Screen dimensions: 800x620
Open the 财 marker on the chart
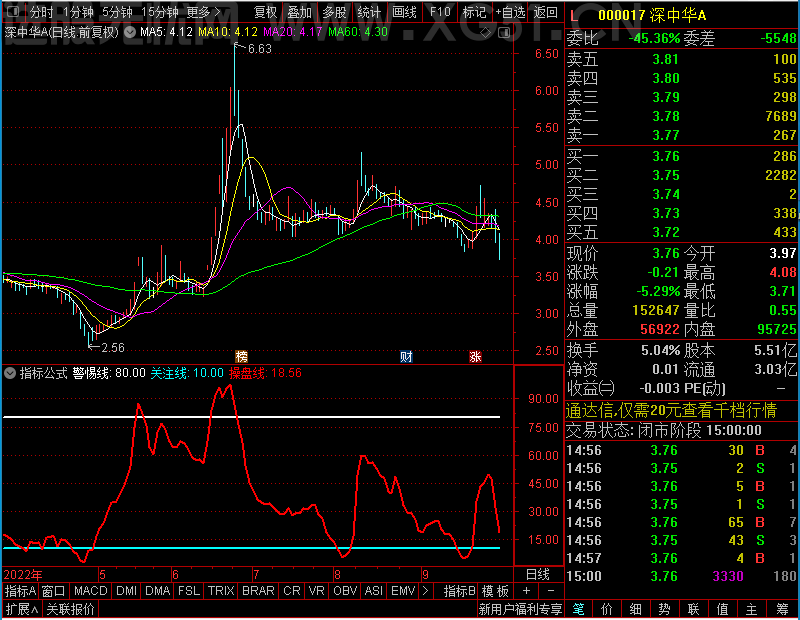point(406,356)
